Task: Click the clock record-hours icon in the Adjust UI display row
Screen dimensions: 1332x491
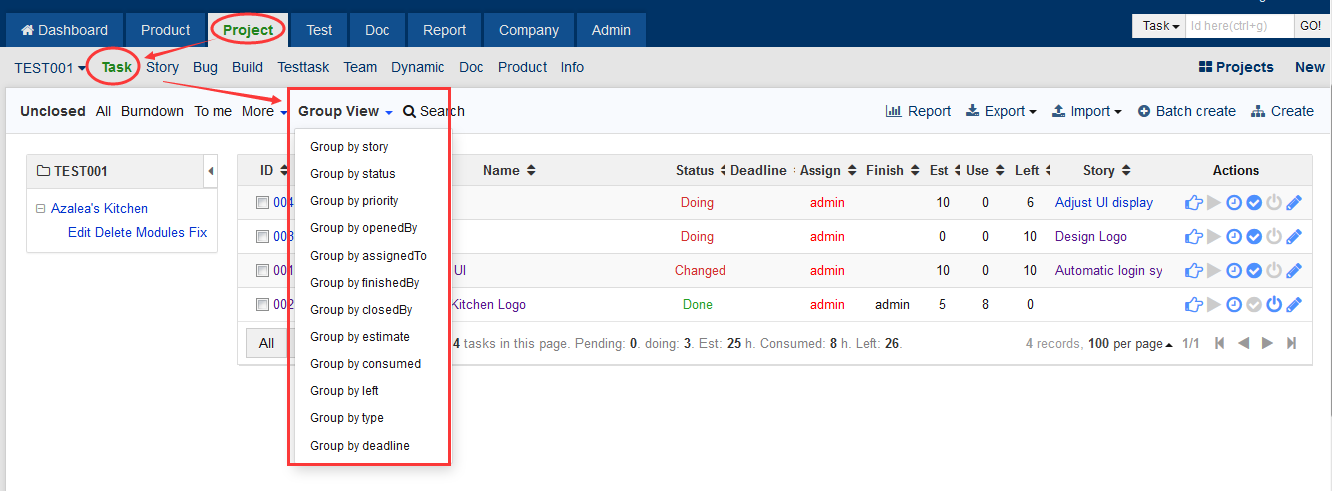Action: click(x=1234, y=203)
